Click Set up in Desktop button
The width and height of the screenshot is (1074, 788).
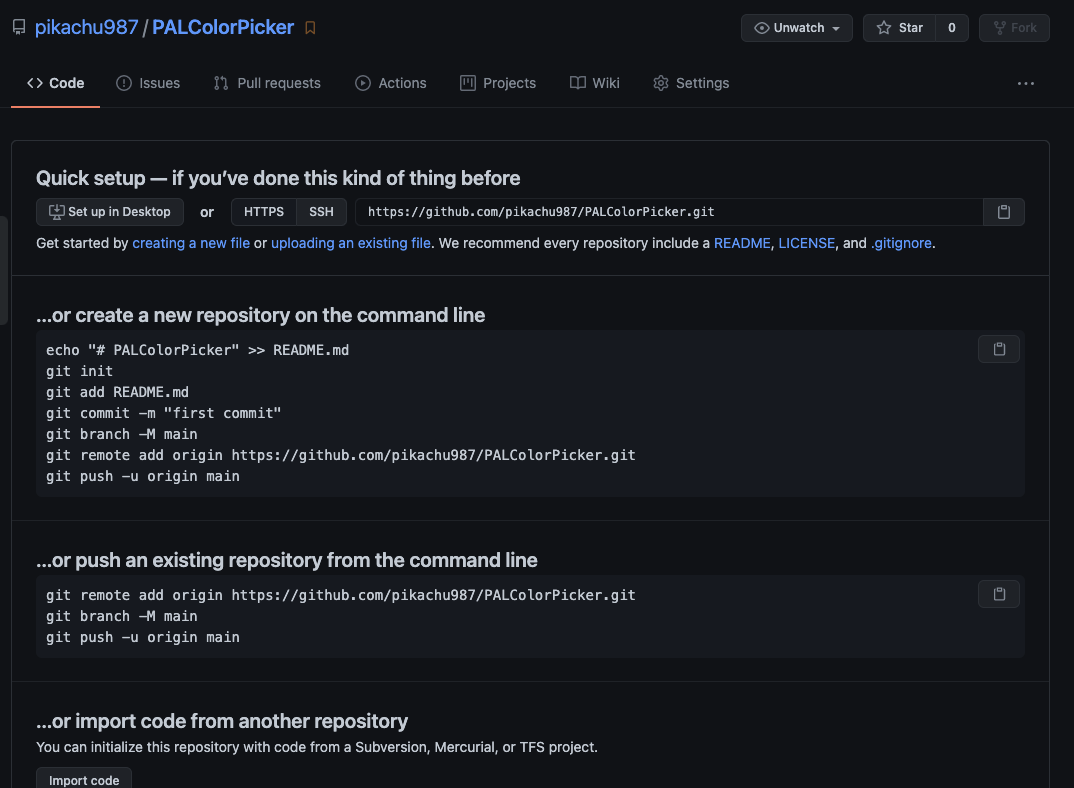tap(110, 212)
